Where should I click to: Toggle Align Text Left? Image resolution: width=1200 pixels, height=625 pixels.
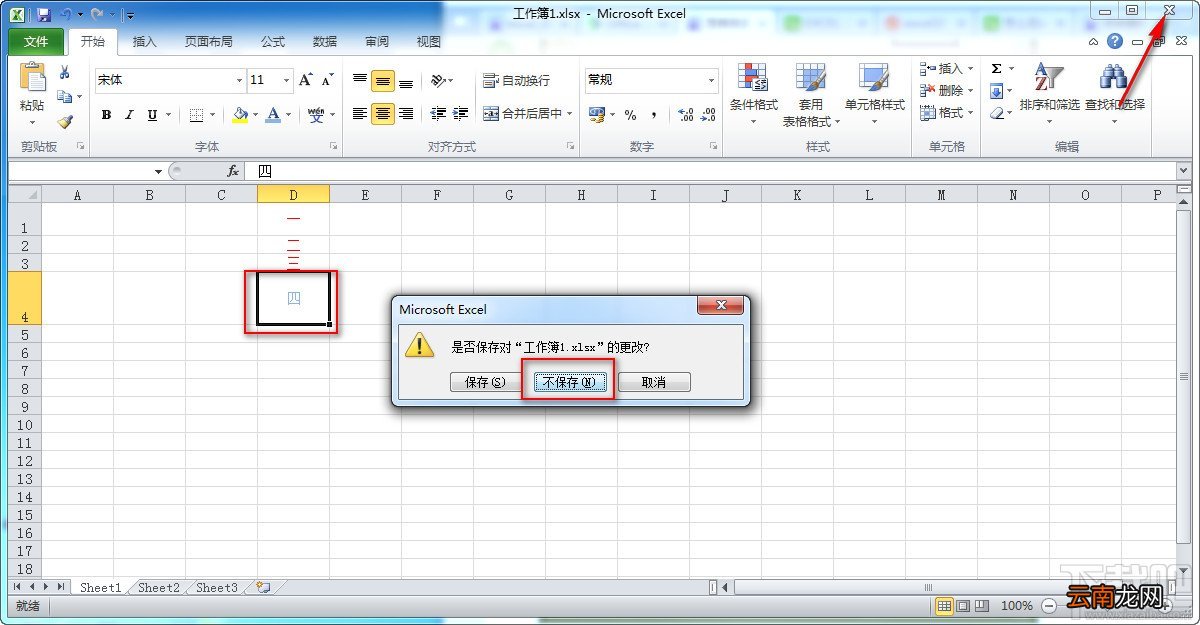tap(360, 114)
